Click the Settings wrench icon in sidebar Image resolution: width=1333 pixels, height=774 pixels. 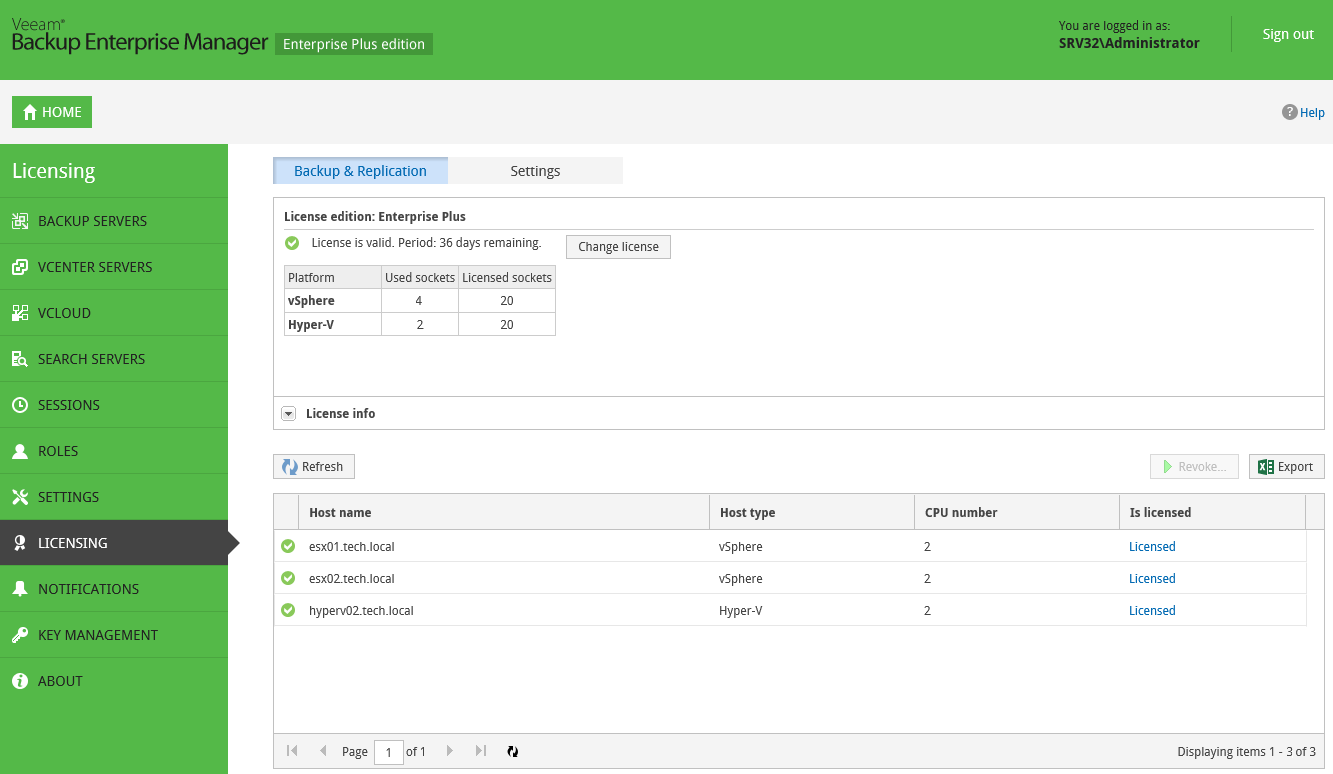pos(19,497)
